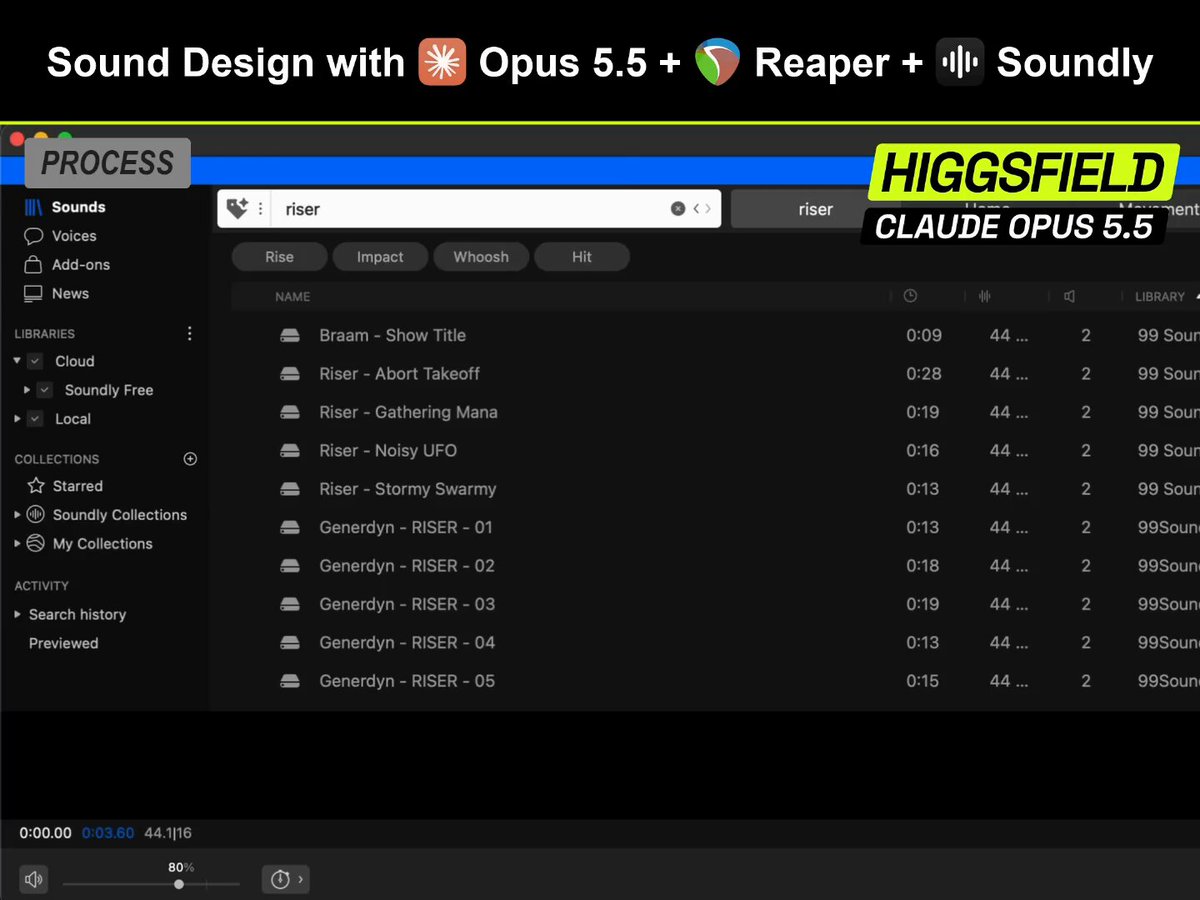Expand the Search history arrow

17,614
